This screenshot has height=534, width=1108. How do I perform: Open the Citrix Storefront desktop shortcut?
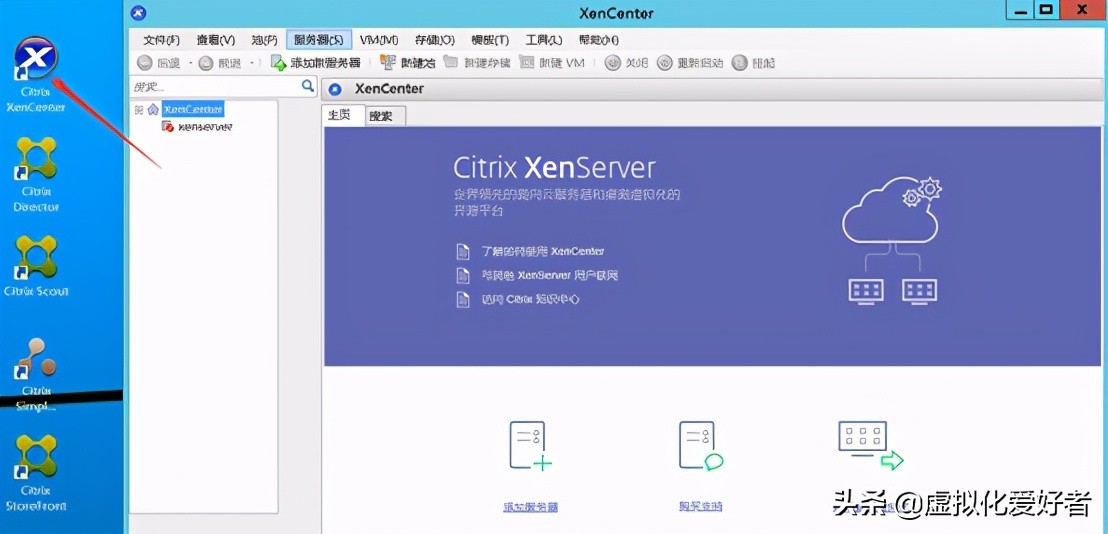tap(36, 473)
